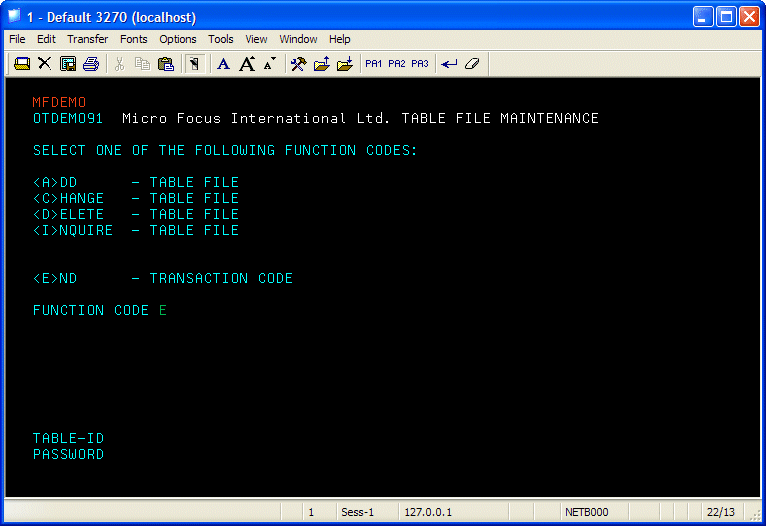The height and width of the screenshot is (526, 766).
Task: Close the Default 3270 window
Action: pyautogui.click(x=749, y=17)
